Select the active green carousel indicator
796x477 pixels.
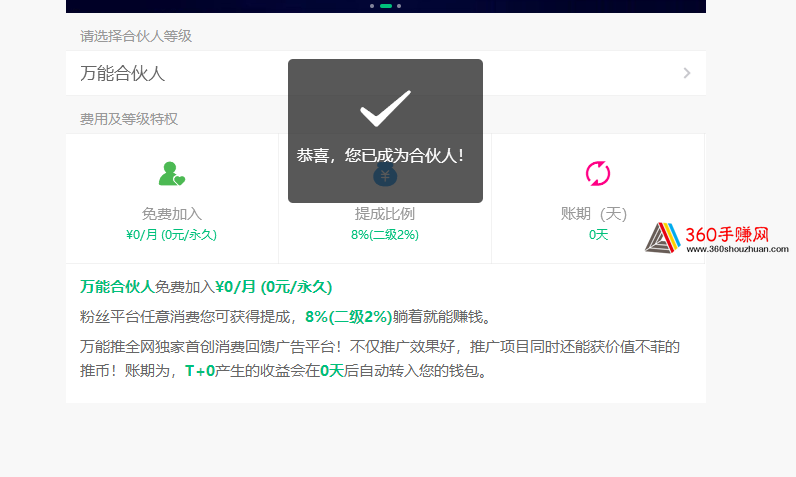(386, 6)
